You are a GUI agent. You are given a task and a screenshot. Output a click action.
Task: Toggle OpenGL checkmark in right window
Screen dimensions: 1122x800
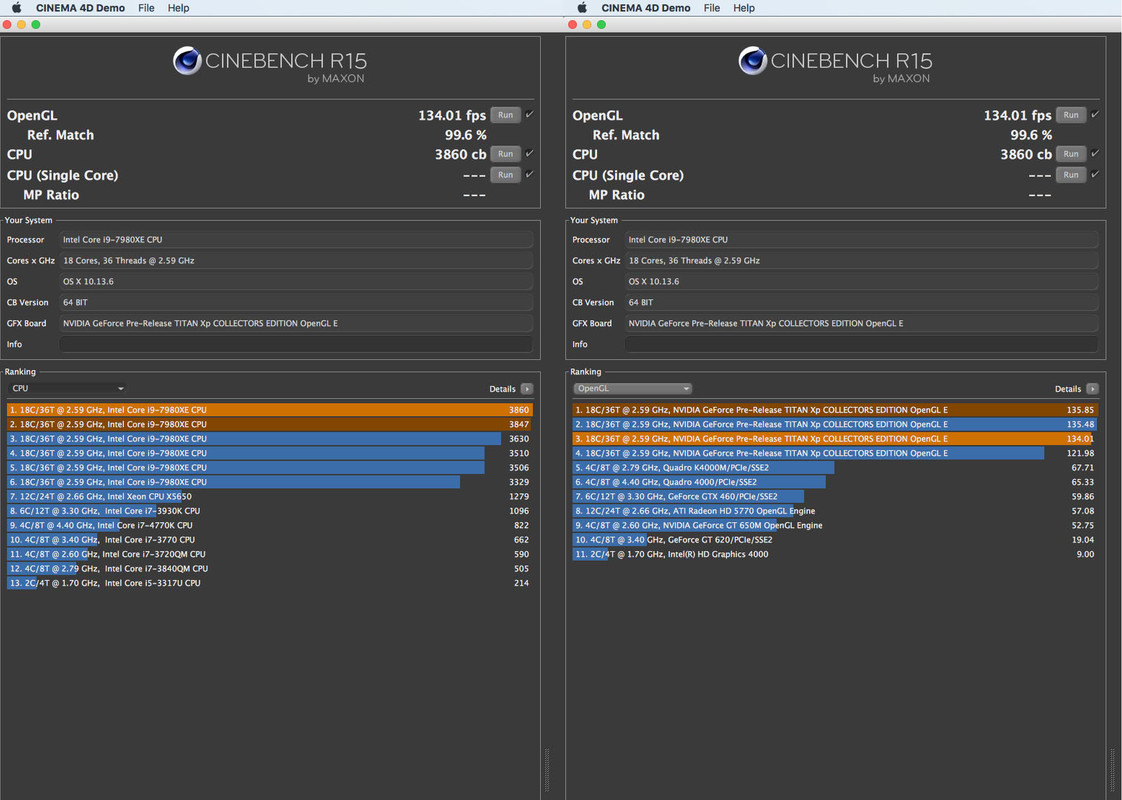click(x=1095, y=114)
